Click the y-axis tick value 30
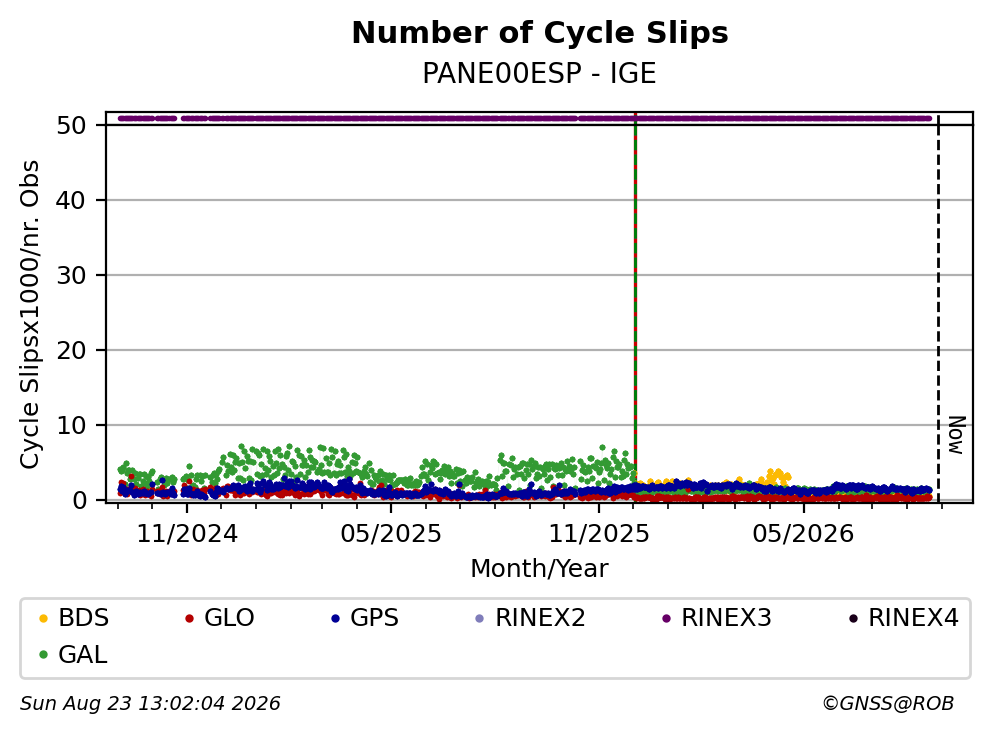This screenshot has height=734, width=993. pyautogui.click(x=71, y=275)
